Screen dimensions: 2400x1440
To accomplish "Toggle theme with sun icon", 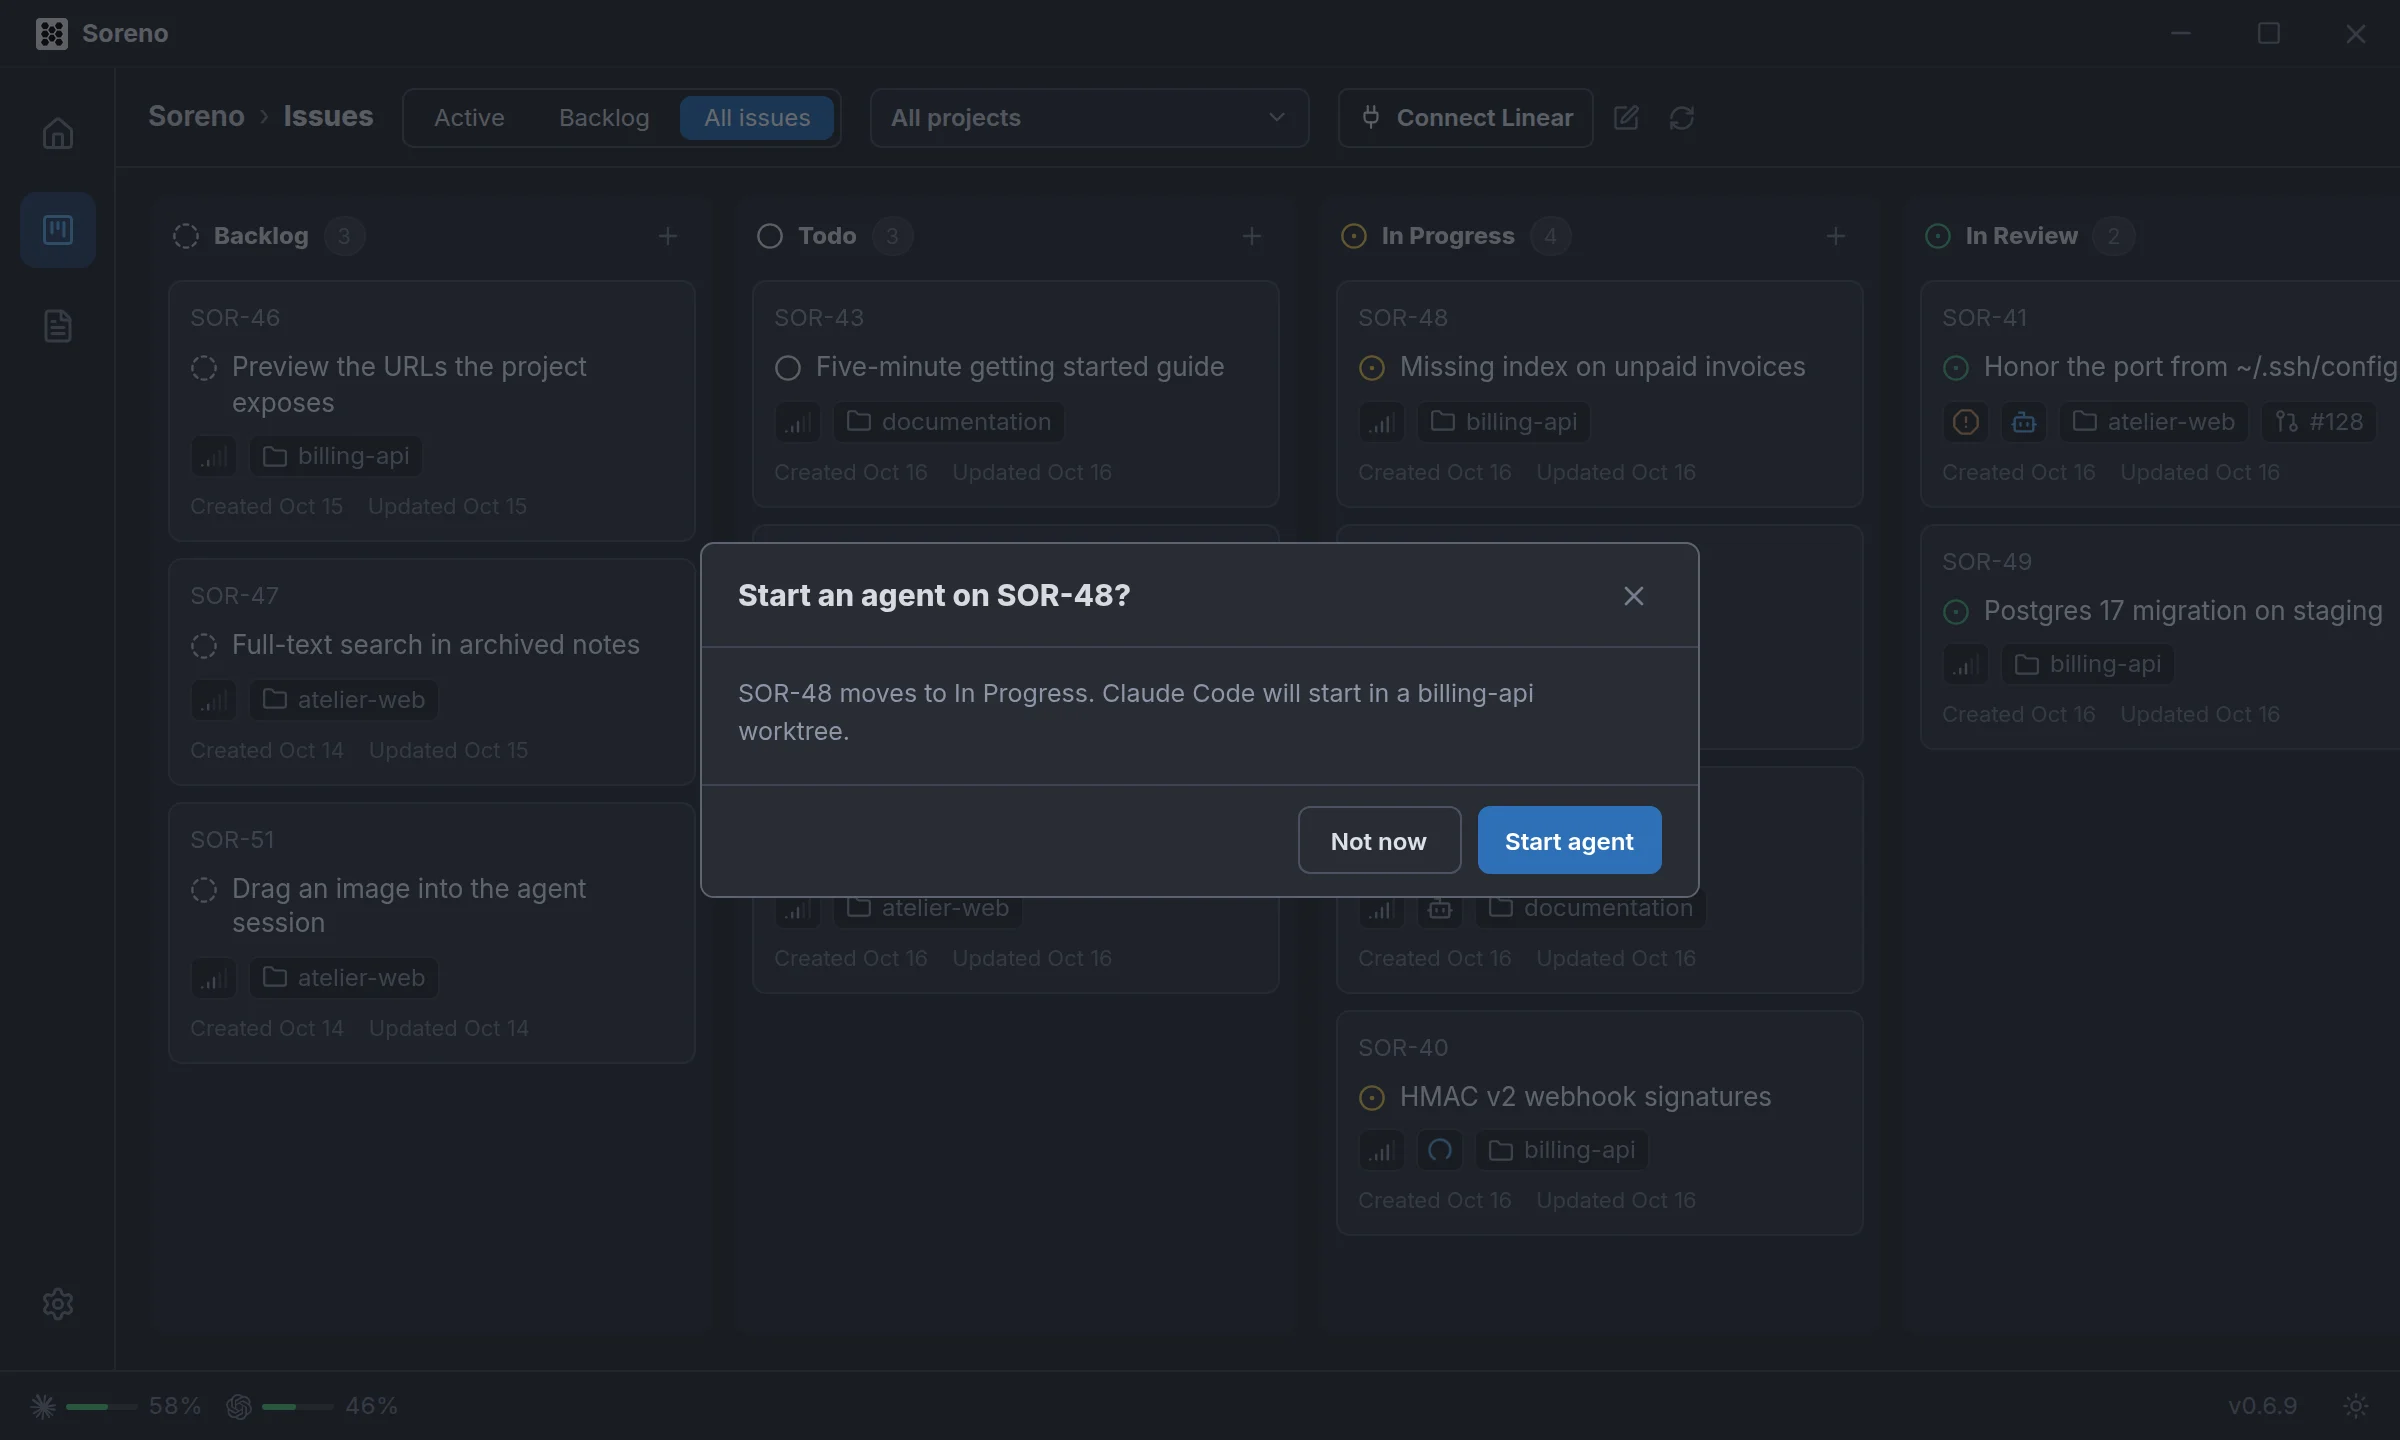I will (x=2356, y=1406).
